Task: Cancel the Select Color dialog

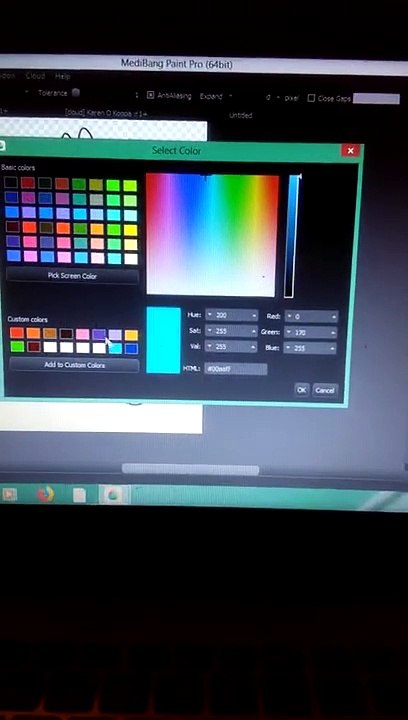Action: tap(324, 390)
